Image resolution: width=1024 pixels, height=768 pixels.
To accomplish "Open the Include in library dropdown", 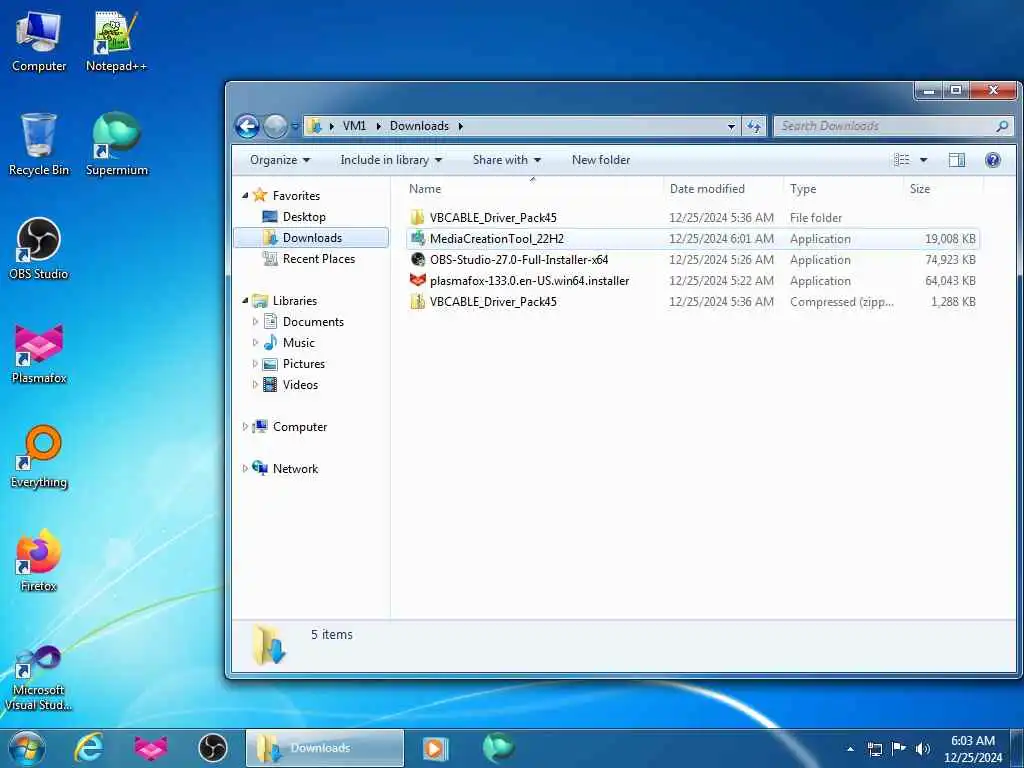I will coord(391,160).
